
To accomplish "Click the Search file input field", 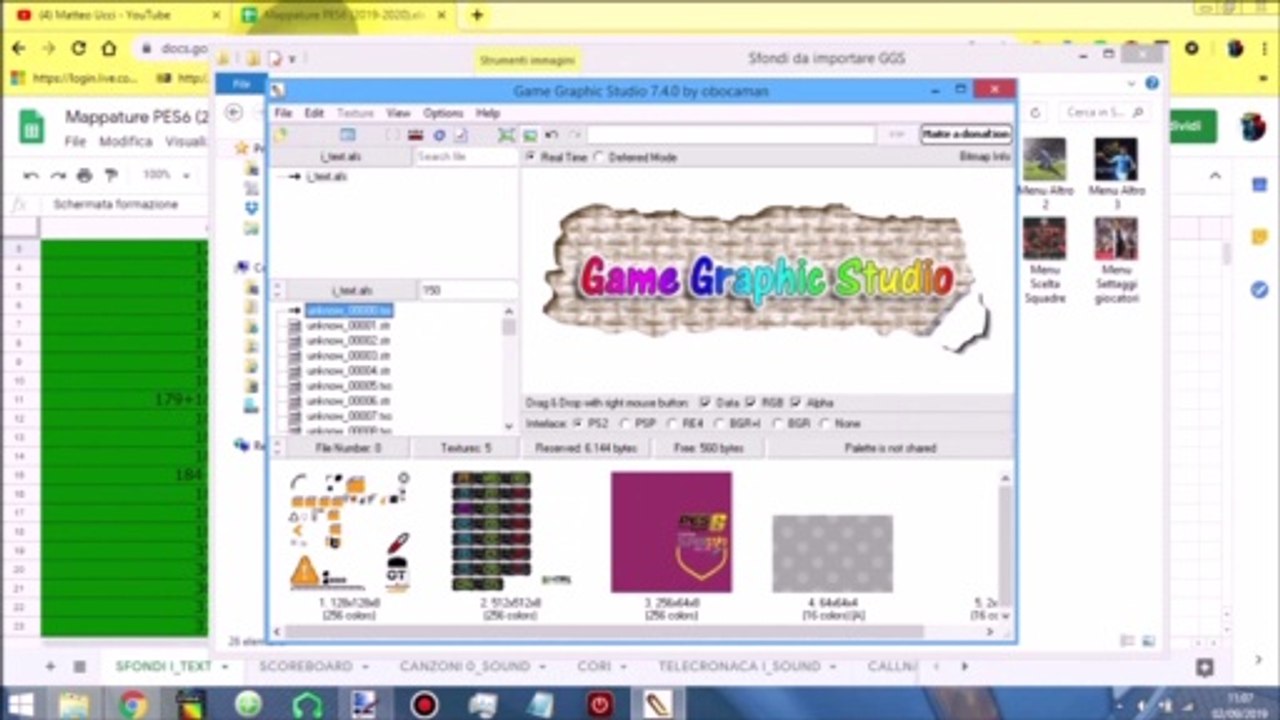I will pyautogui.click(x=466, y=157).
